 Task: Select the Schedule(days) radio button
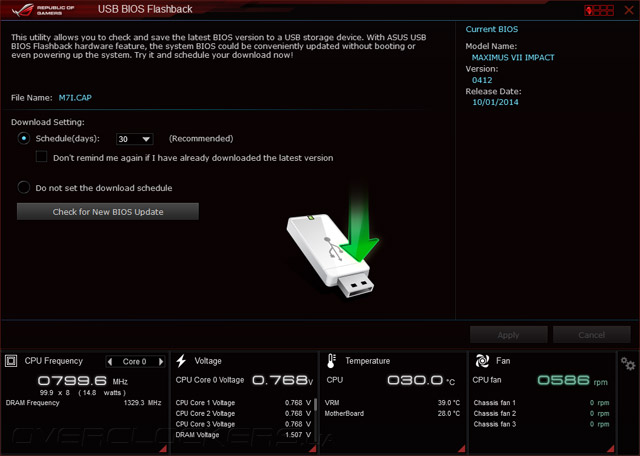tap(24, 138)
